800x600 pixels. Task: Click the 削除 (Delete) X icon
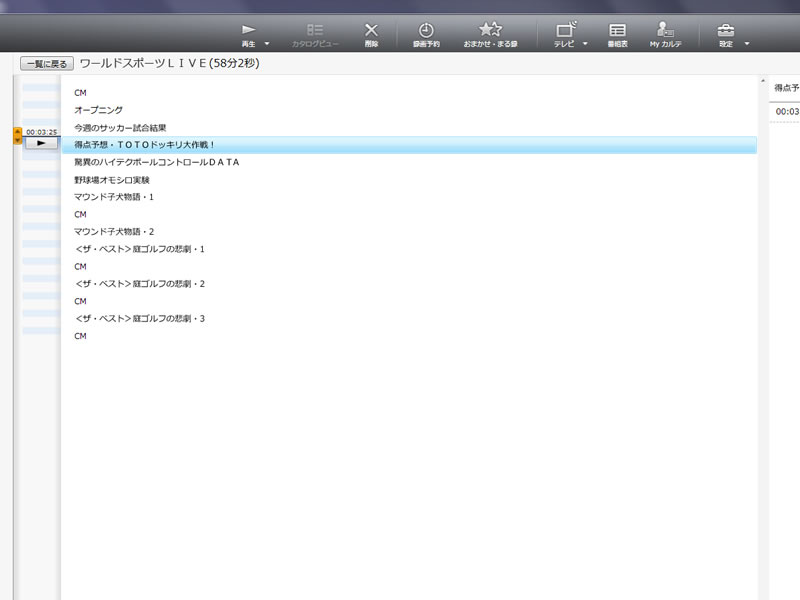pyautogui.click(x=371, y=30)
